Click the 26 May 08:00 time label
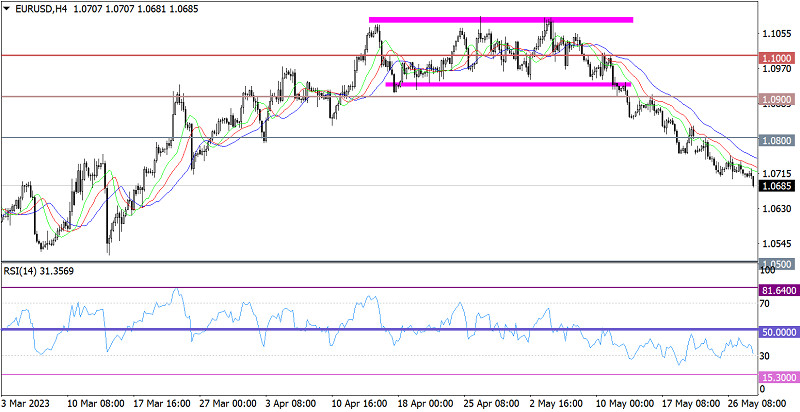The image size is (800, 412). [x=764, y=404]
